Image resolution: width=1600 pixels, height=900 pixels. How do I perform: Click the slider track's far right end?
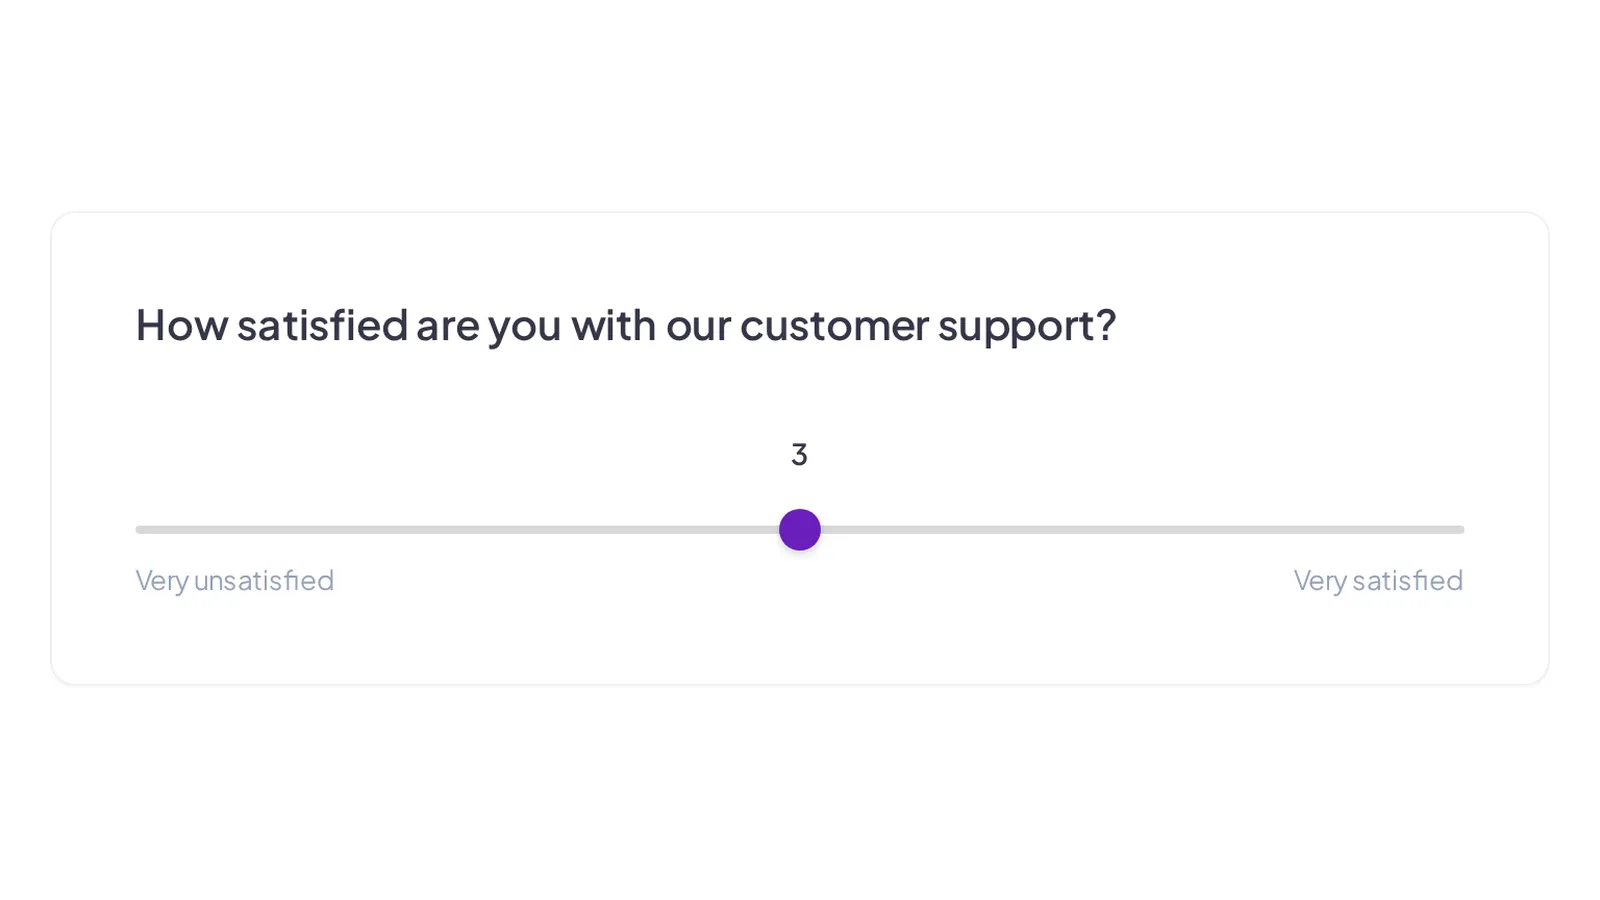(1461, 530)
